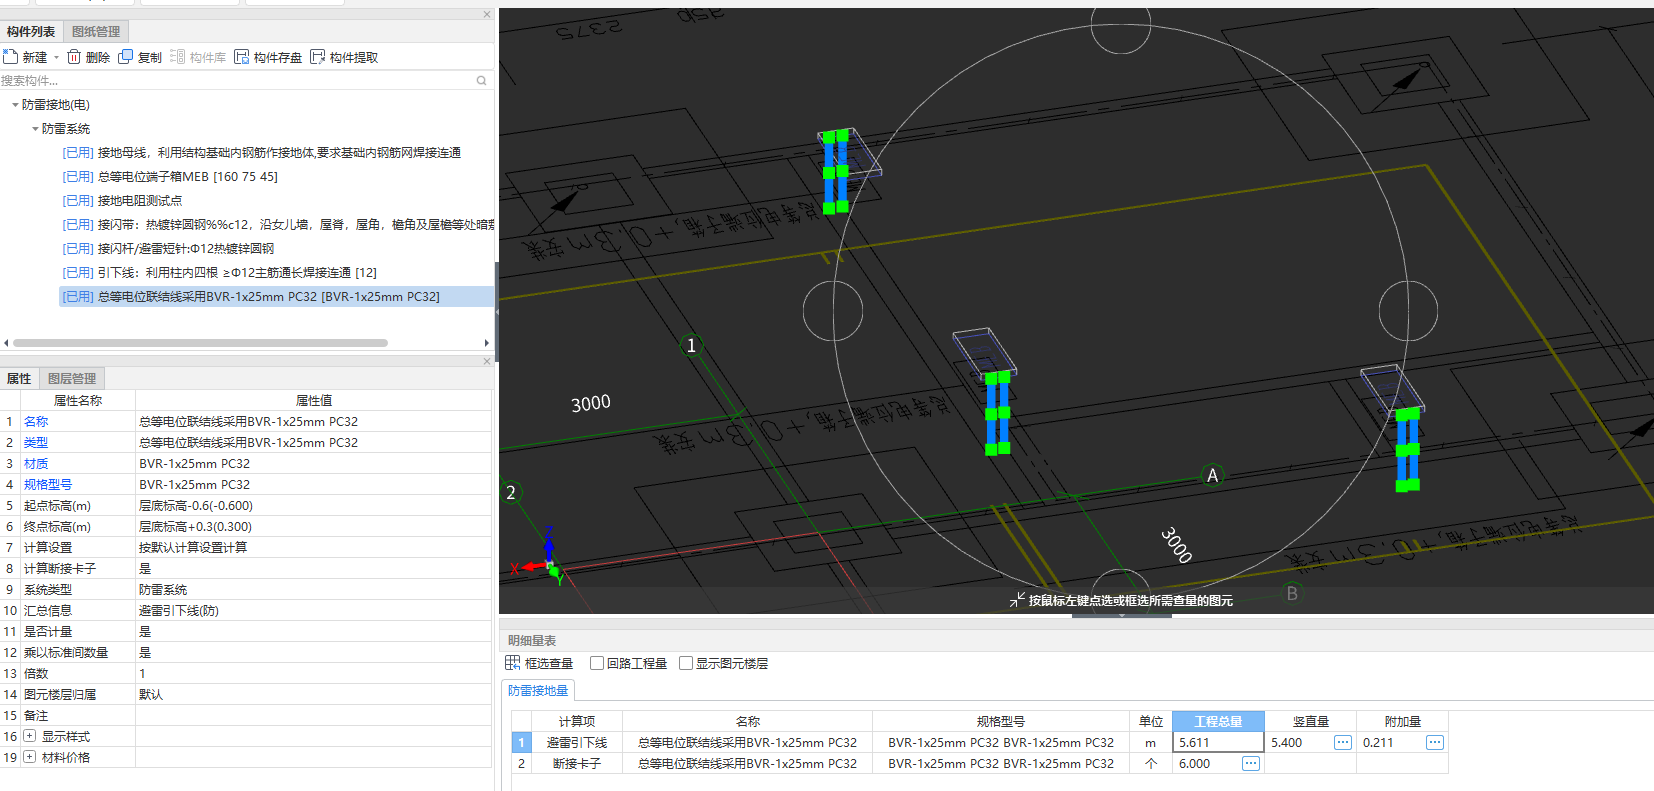Screen dimensions: 1654x791
Task: Click the Copy (复制) component icon
Action: pos(126,57)
